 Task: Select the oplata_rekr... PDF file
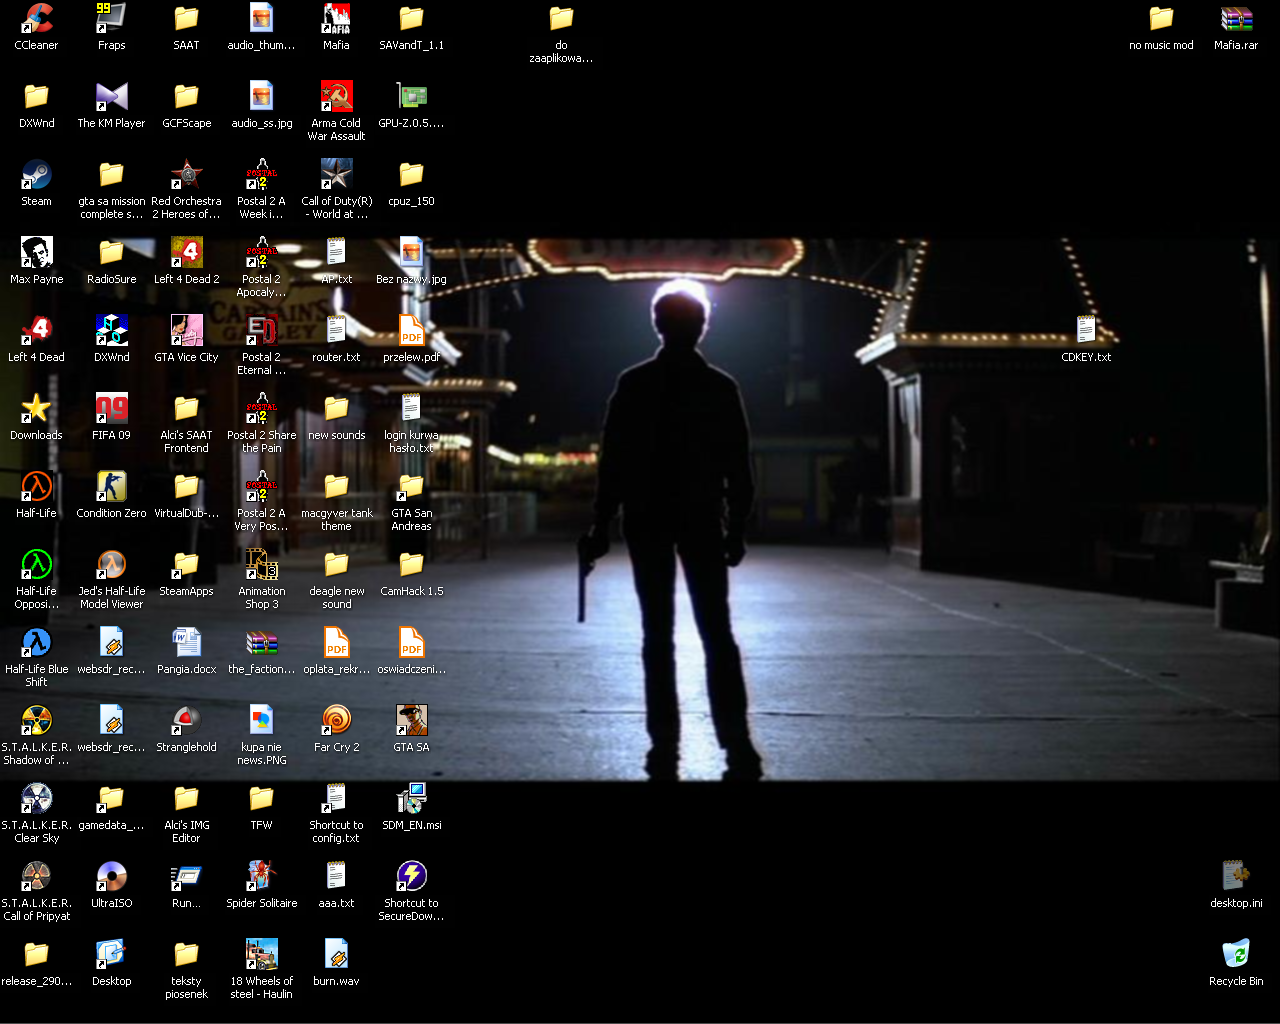point(336,642)
